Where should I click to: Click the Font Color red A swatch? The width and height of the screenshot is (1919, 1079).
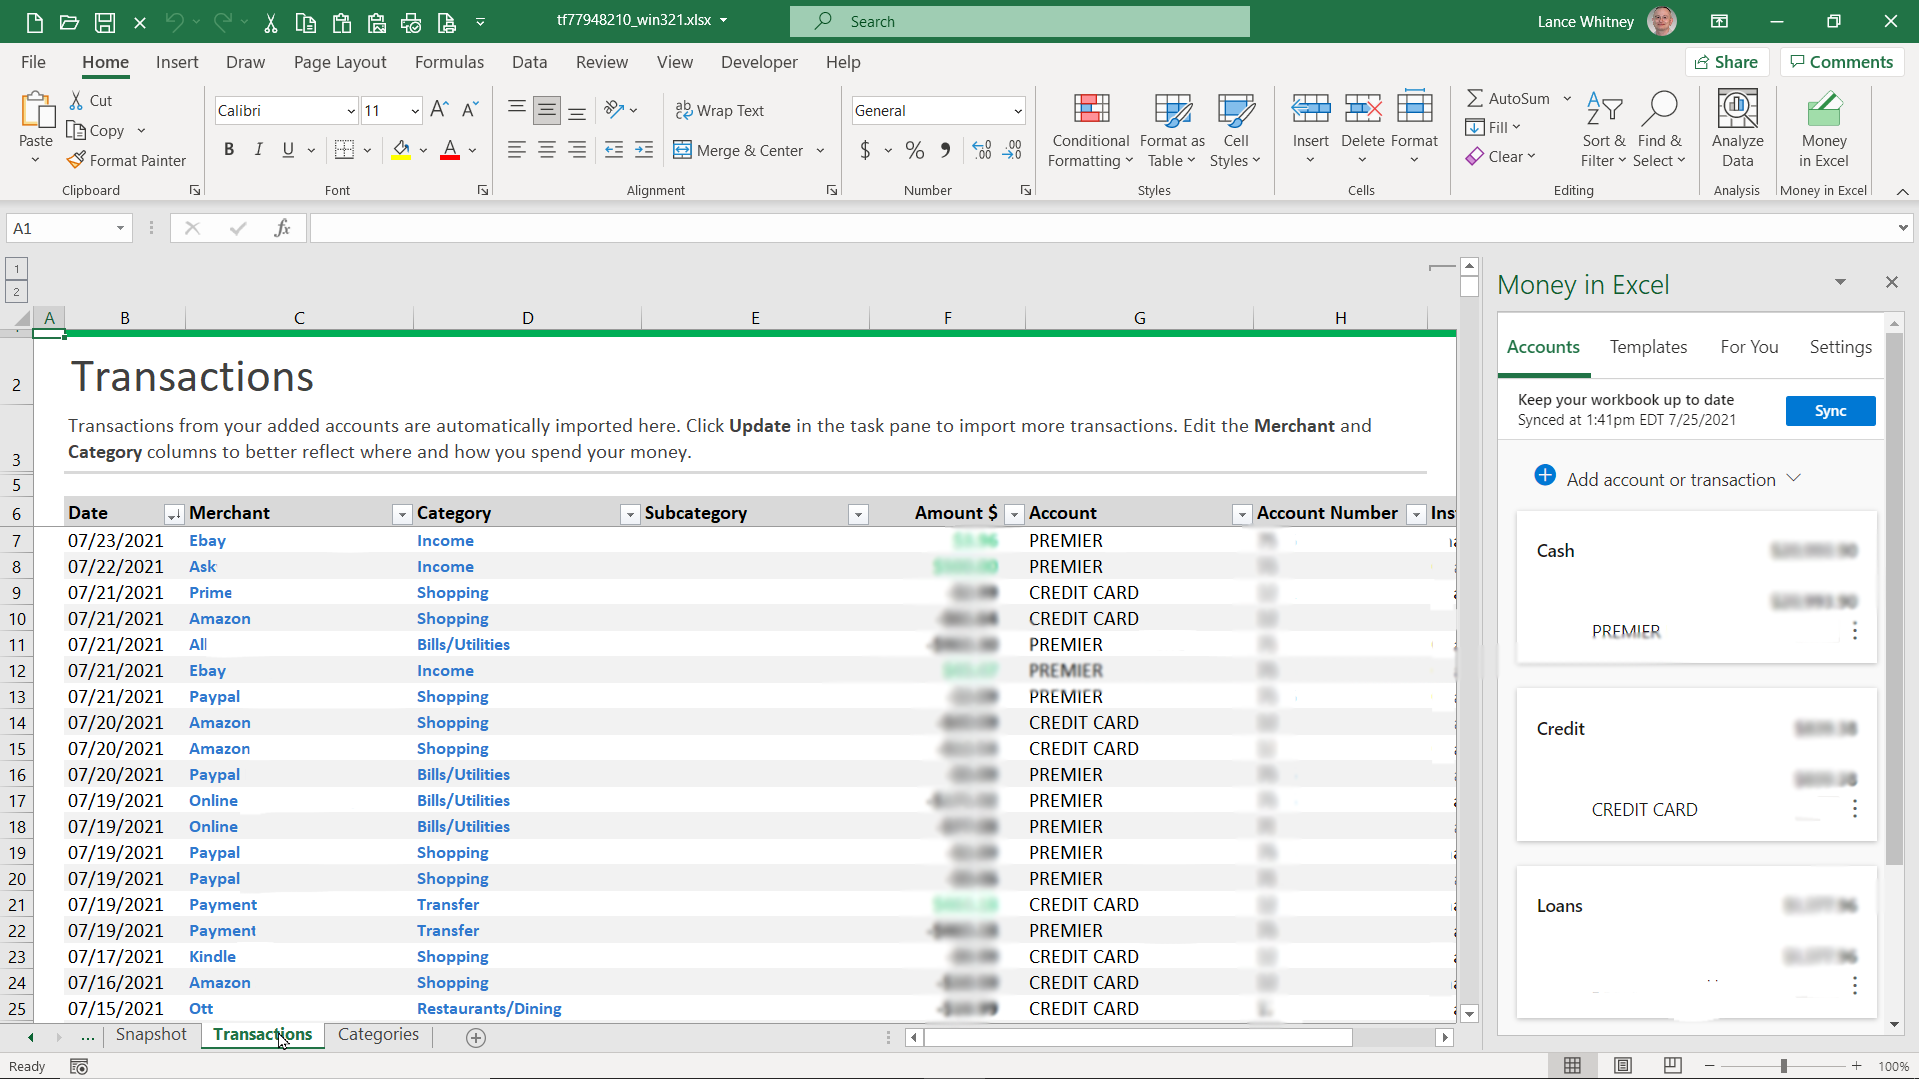click(x=450, y=150)
